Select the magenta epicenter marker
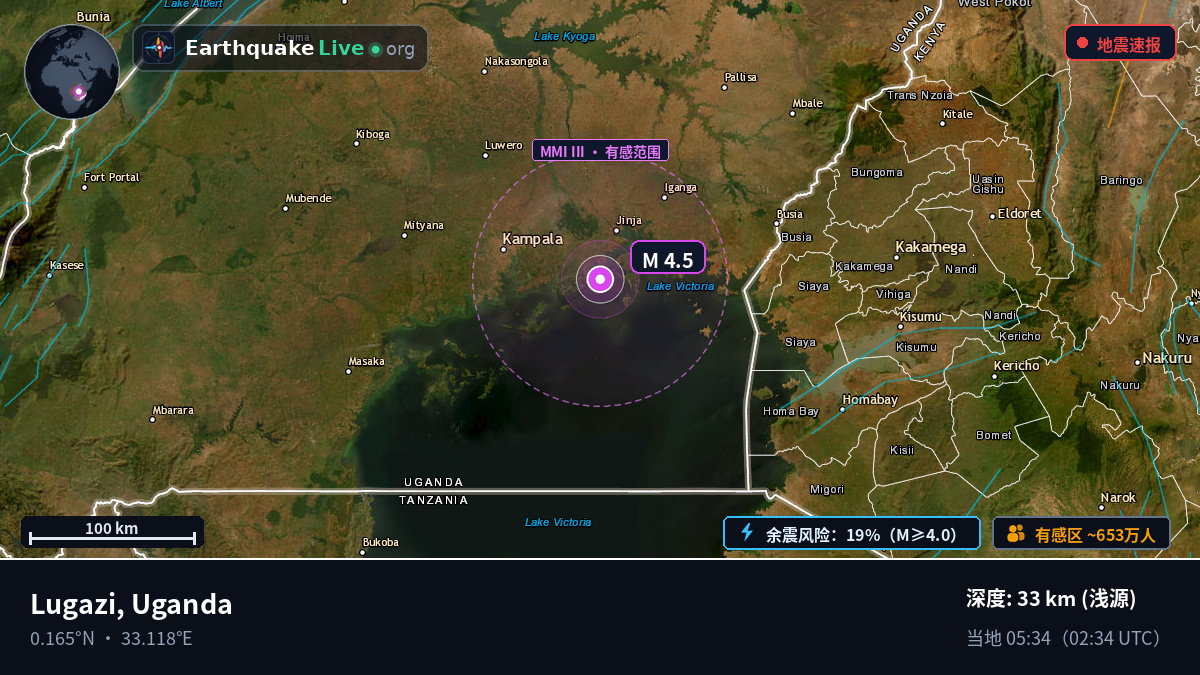The image size is (1200, 675). click(x=600, y=279)
